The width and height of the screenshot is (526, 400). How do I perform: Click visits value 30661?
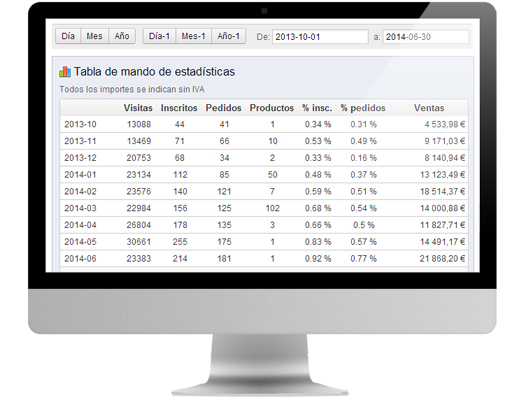[x=139, y=242]
